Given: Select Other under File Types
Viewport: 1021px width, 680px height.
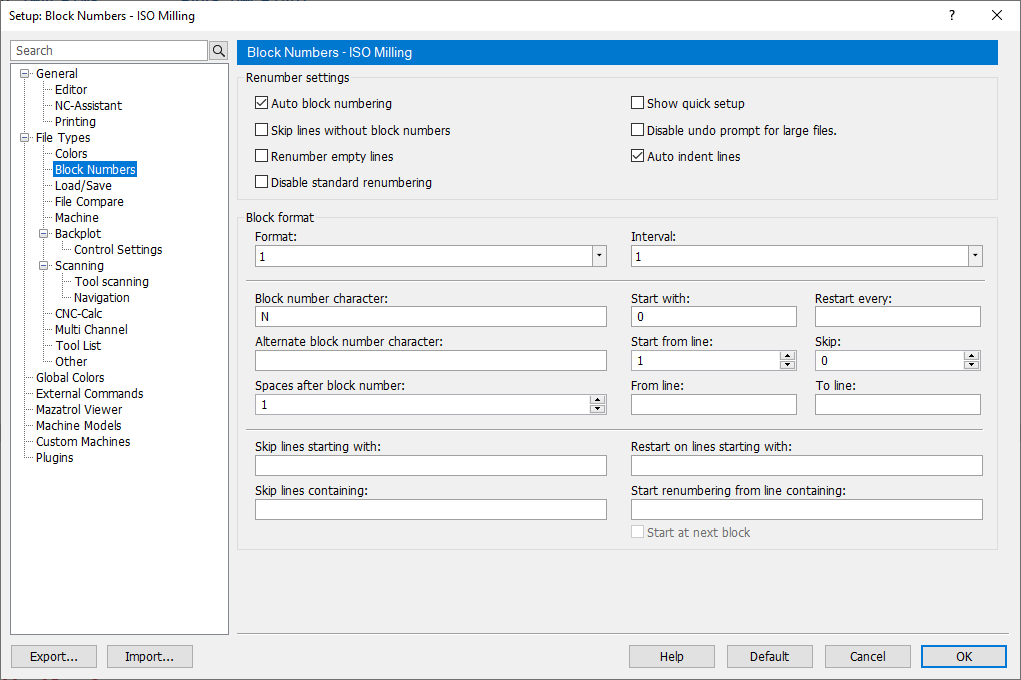Looking at the screenshot, I should (x=71, y=361).
